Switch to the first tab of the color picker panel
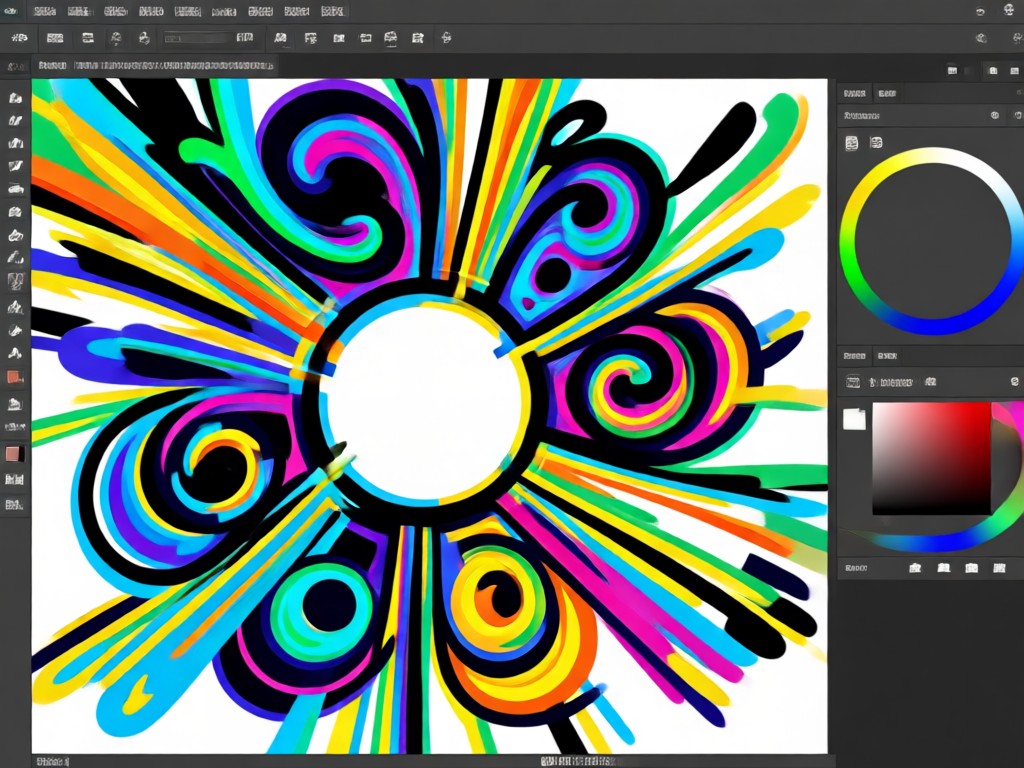The image size is (1024, 768). click(854, 356)
